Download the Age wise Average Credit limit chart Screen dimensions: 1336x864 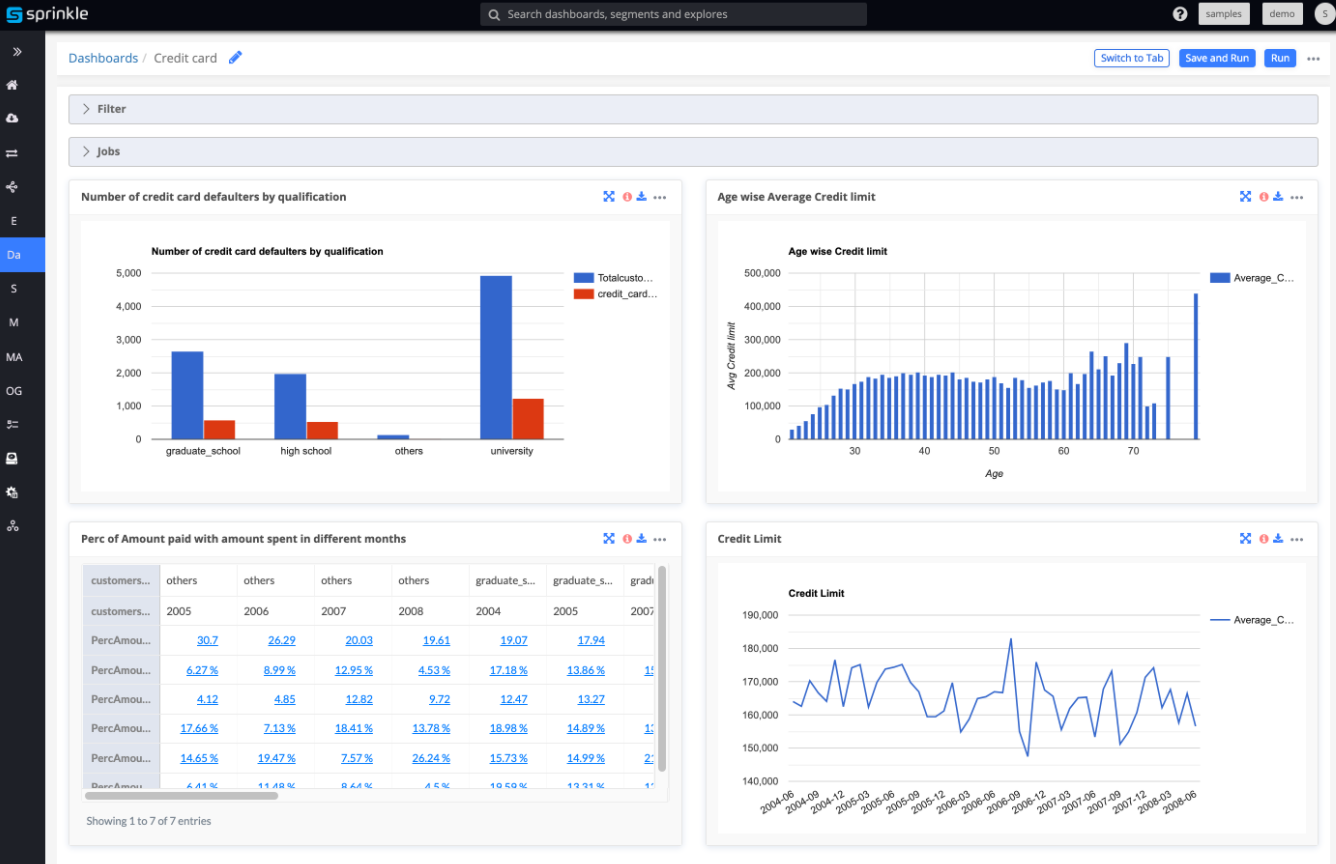(1278, 197)
